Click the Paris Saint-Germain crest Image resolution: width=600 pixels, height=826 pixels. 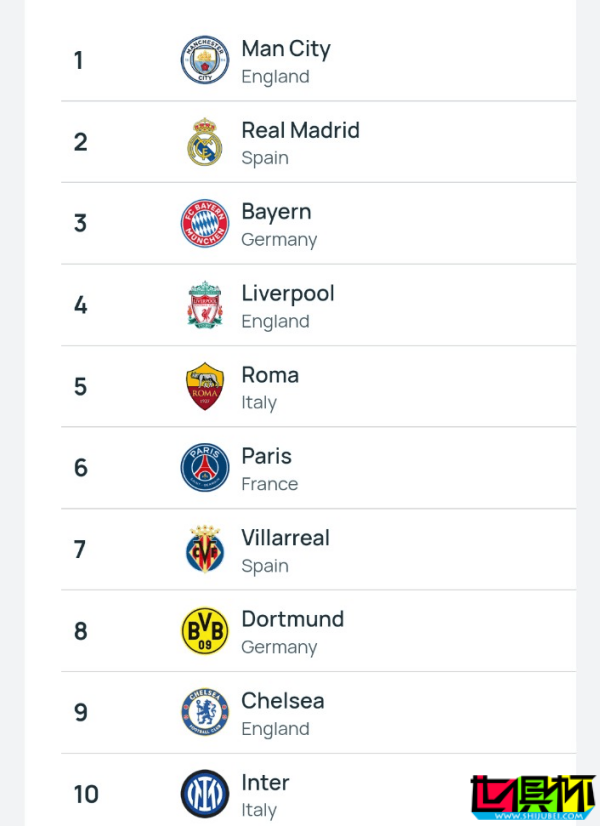205,467
